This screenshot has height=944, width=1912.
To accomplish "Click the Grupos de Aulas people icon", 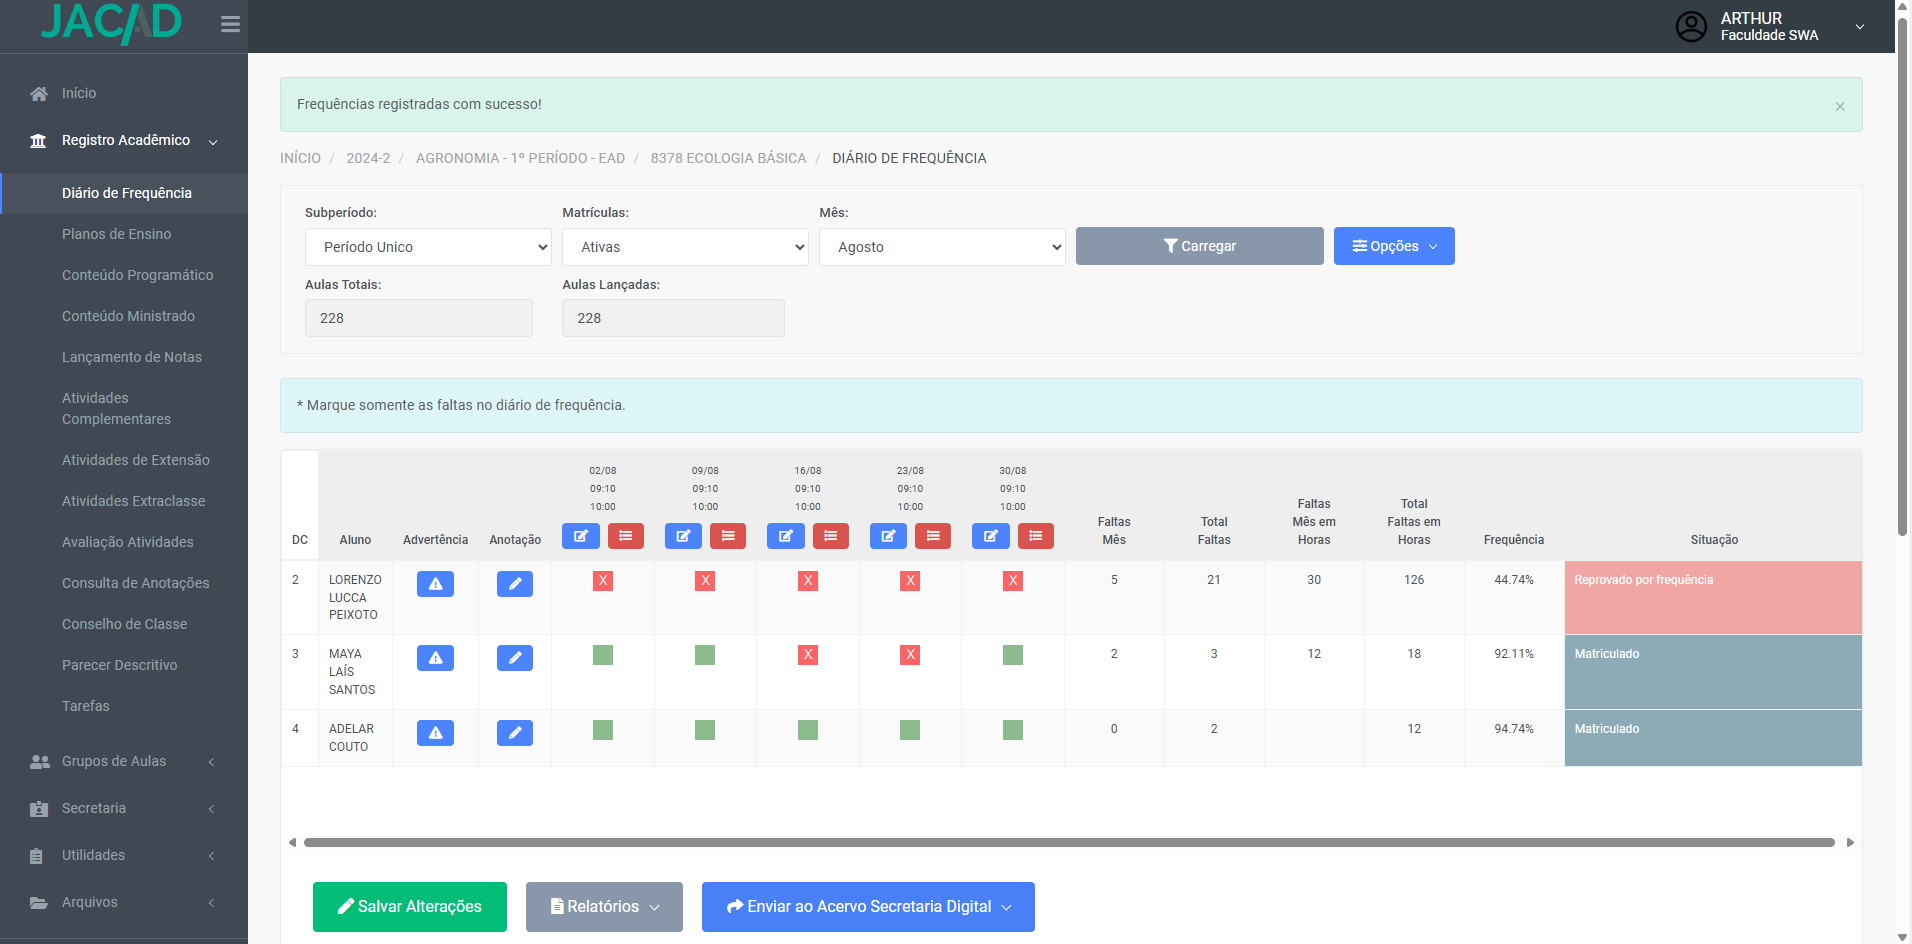I will tap(39, 761).
